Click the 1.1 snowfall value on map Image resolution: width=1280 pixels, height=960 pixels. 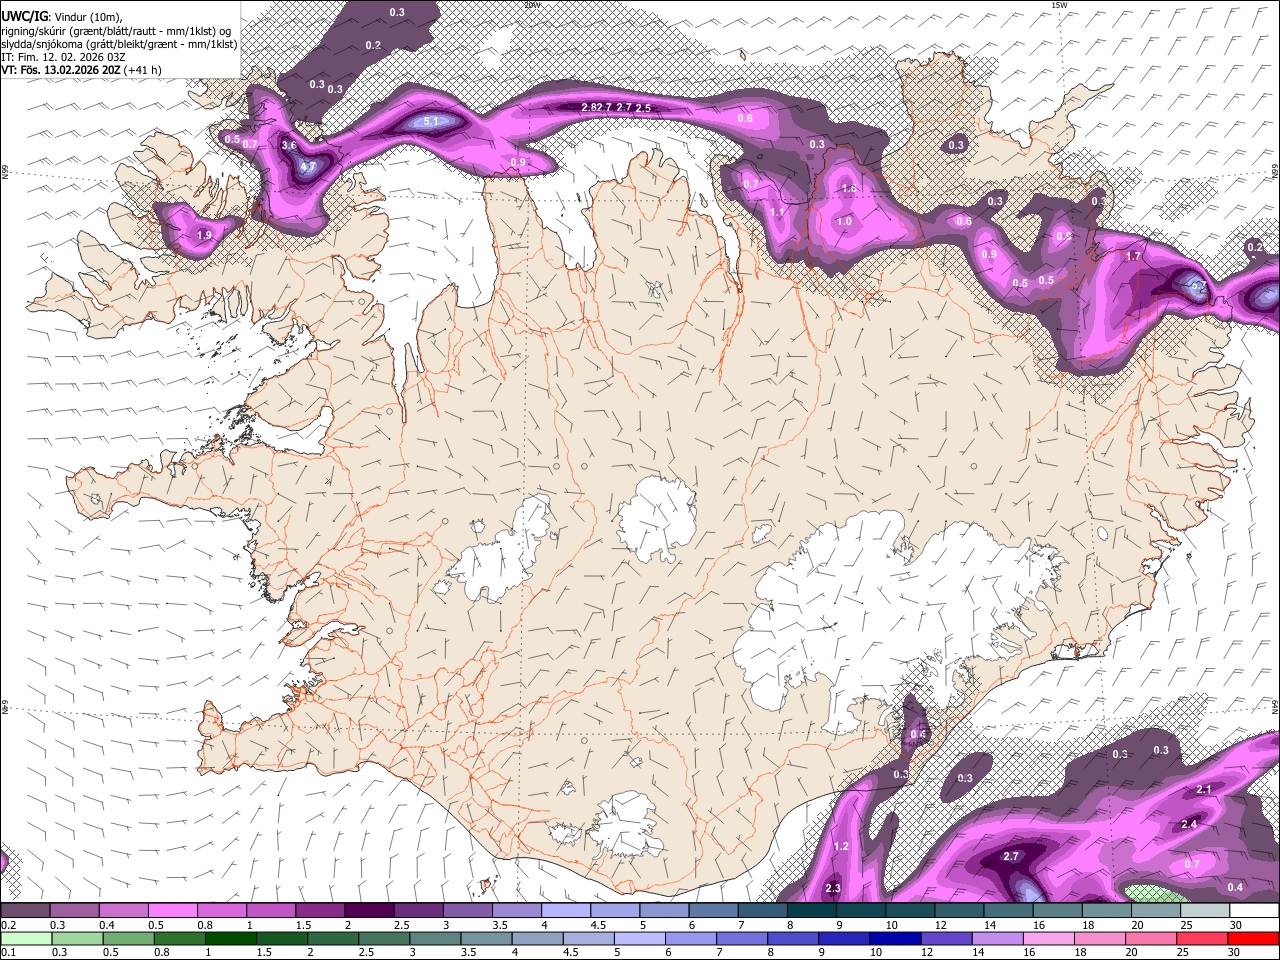coord(777,213)
